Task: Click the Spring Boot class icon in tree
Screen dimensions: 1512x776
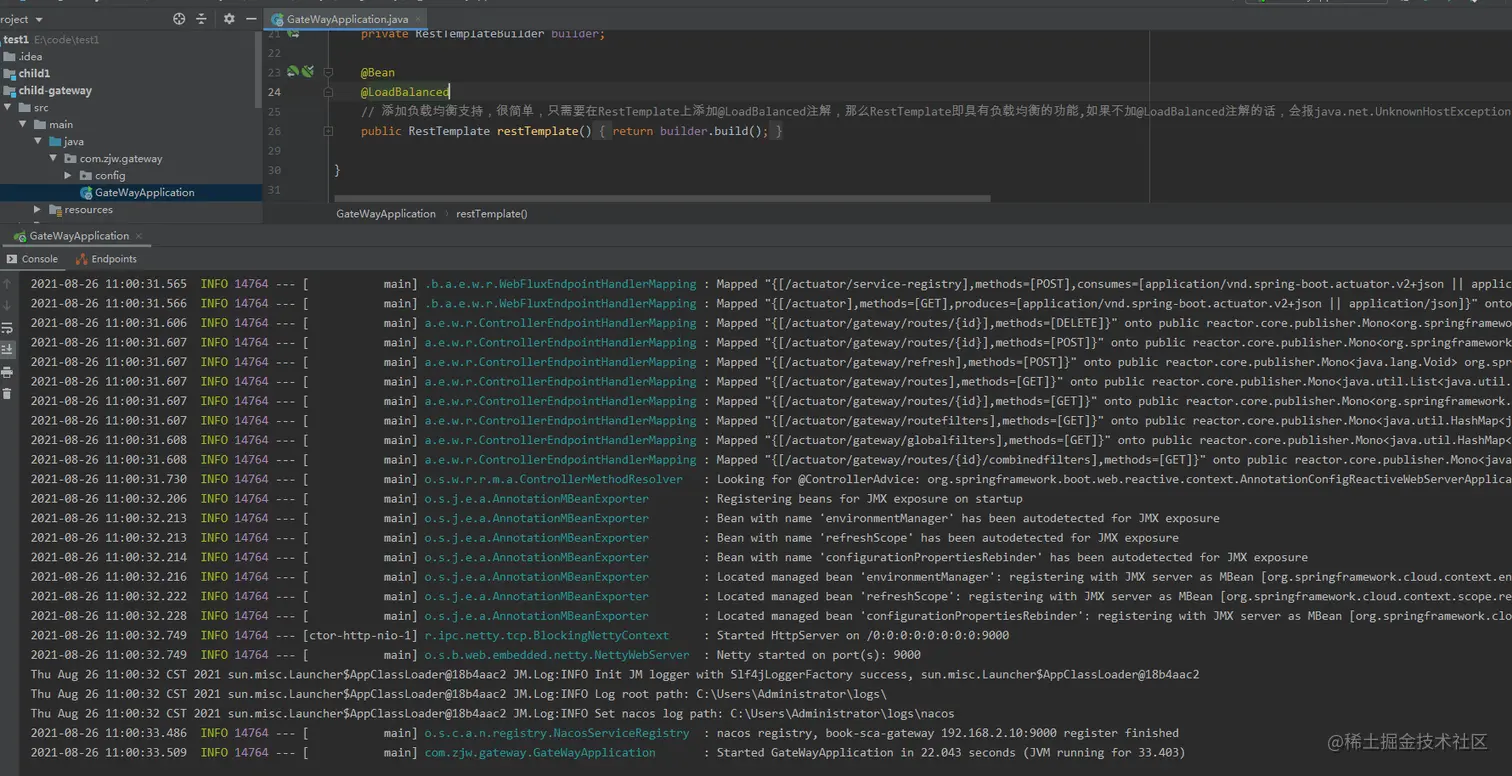Action: tap(86, 192)
